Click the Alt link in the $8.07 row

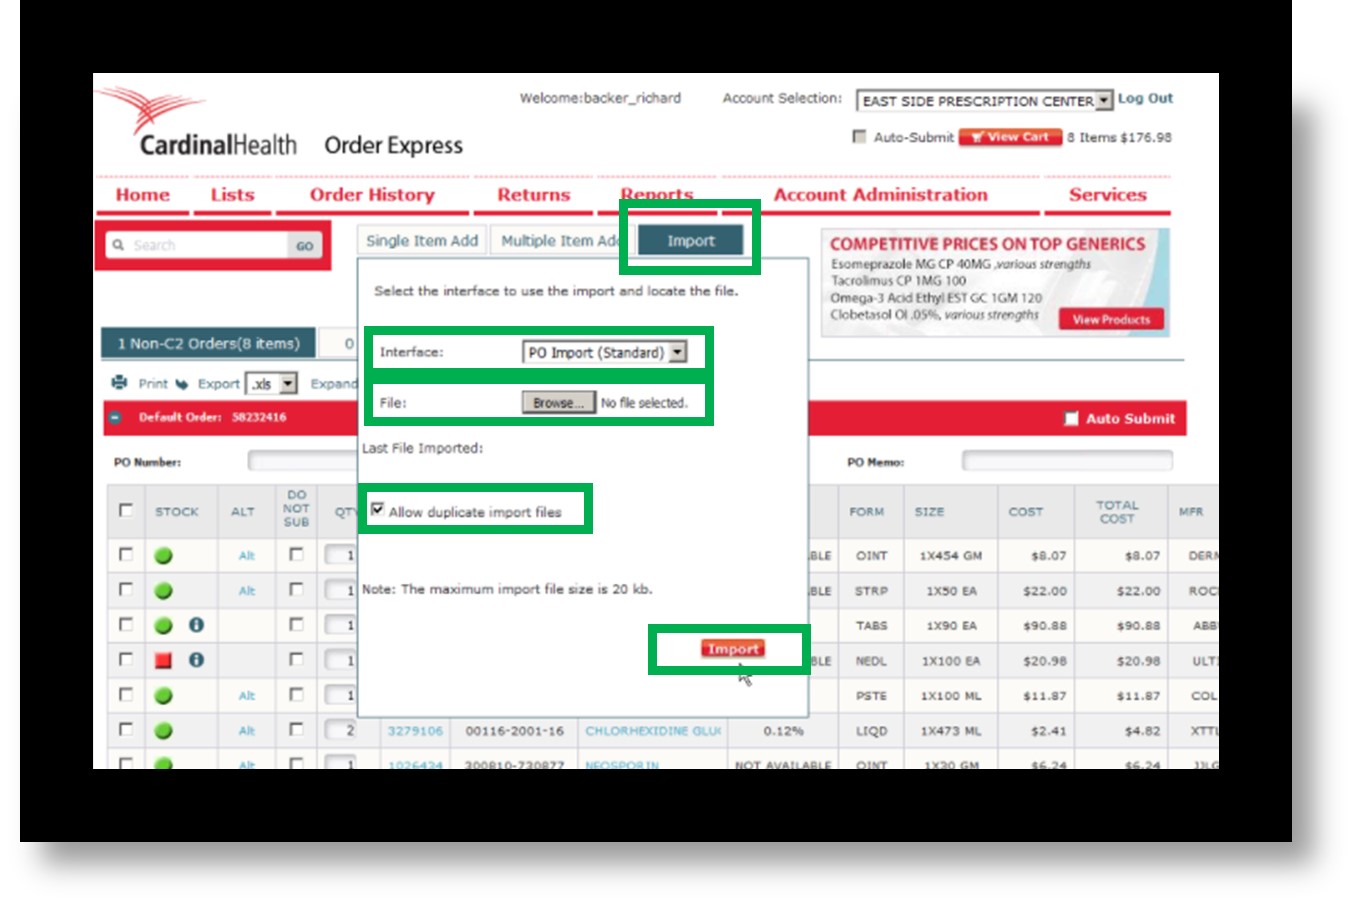click(247, 556)
